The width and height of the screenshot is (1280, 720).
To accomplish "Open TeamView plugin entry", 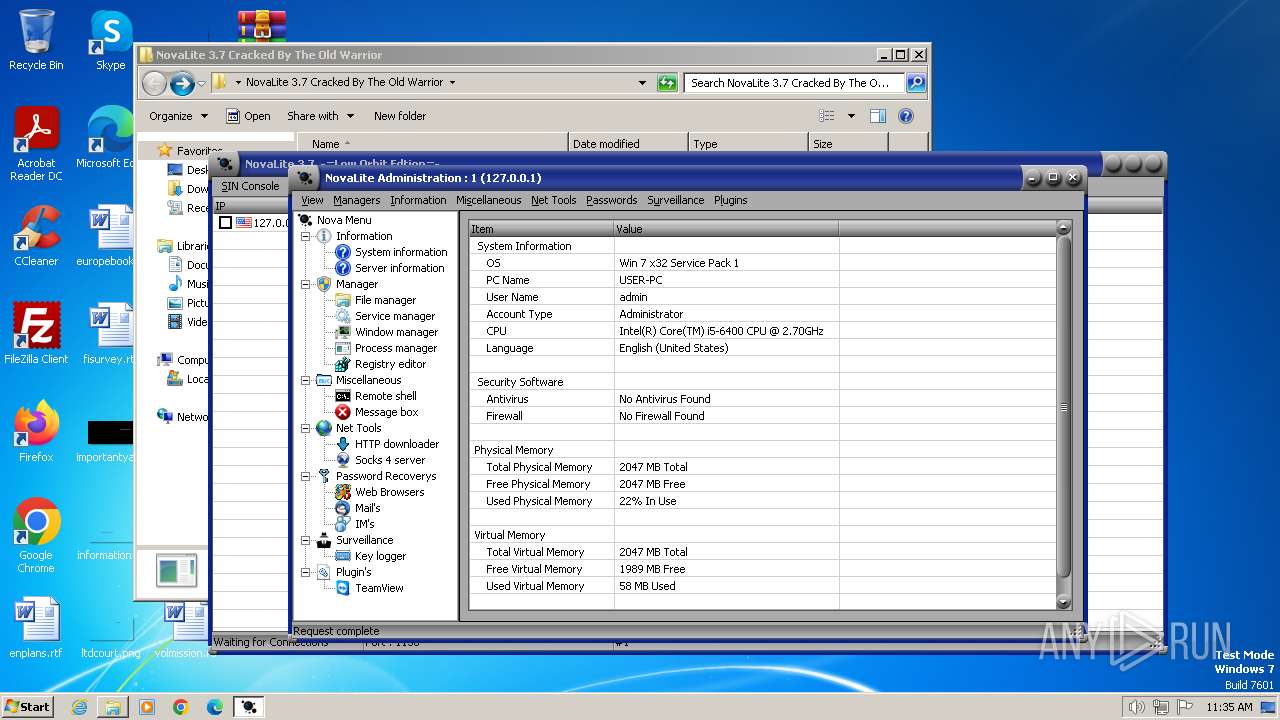I will [x=379, y=588].
